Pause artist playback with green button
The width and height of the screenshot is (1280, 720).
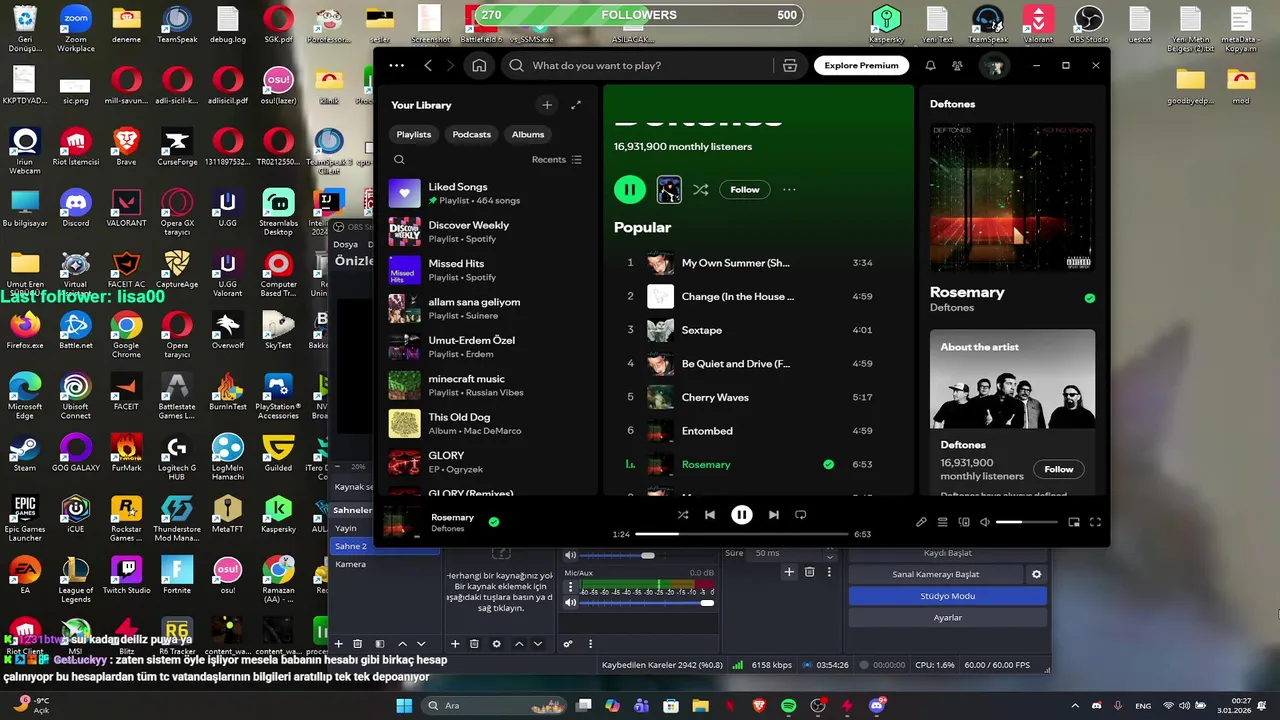coord(630,189)
